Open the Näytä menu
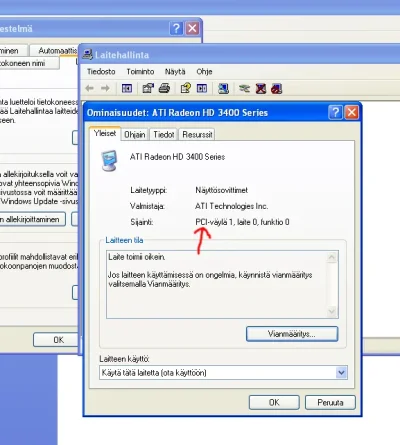This screenshot has width=400, height=445. tap(175, 72)
